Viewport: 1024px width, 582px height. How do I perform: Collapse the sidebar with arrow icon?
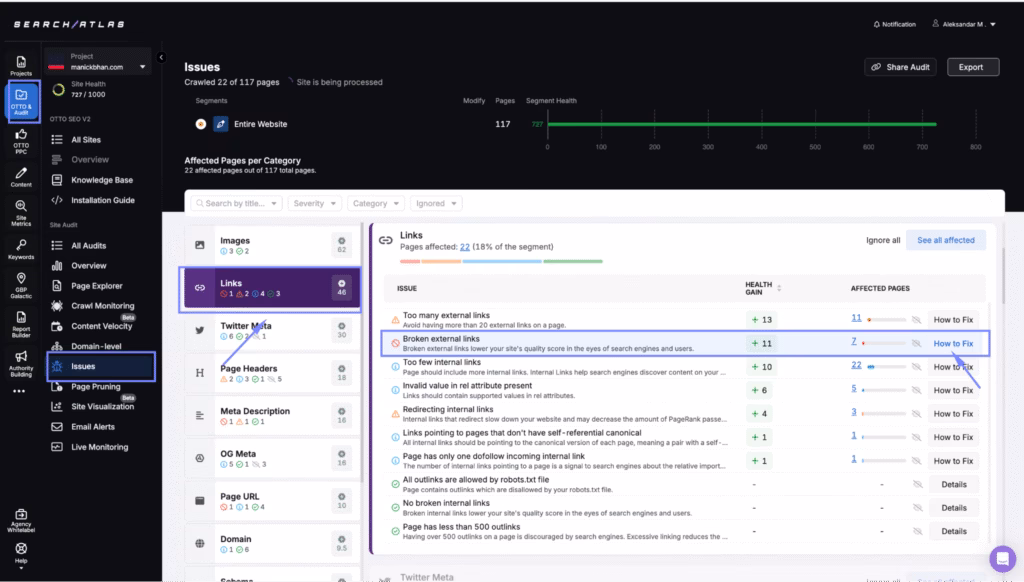click(x=162, y=57)
